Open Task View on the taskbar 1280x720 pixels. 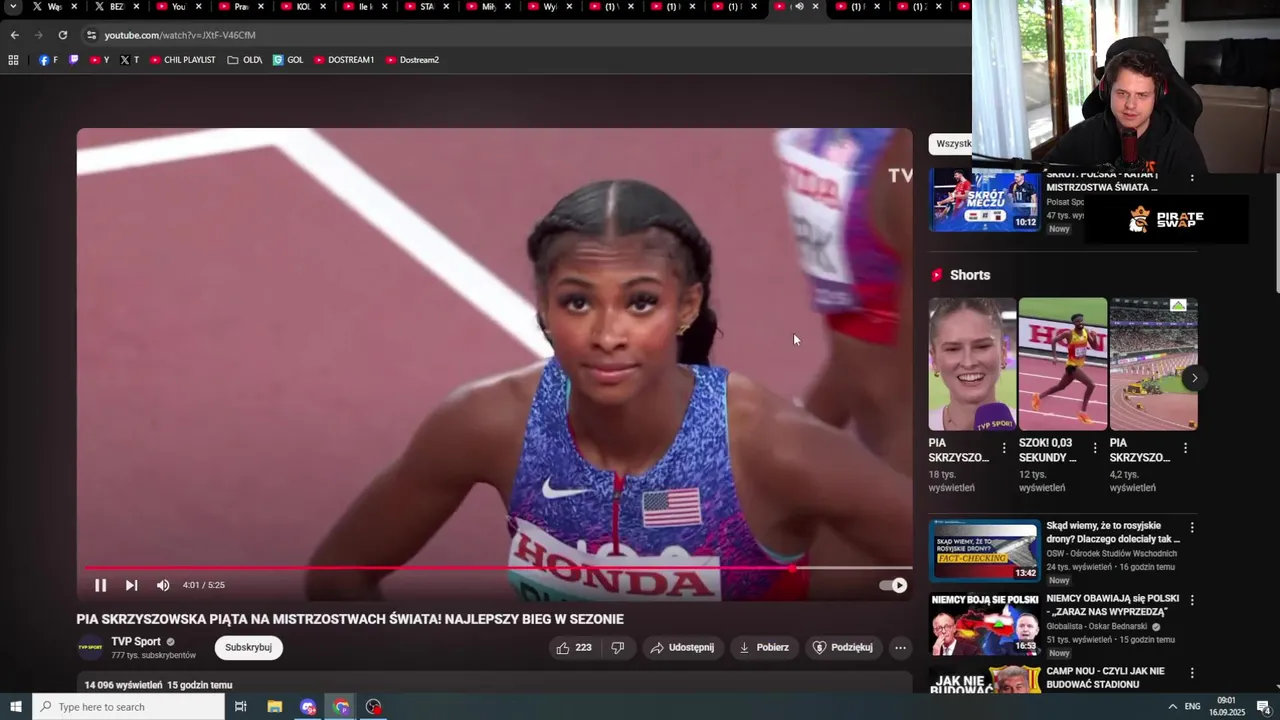241,707
